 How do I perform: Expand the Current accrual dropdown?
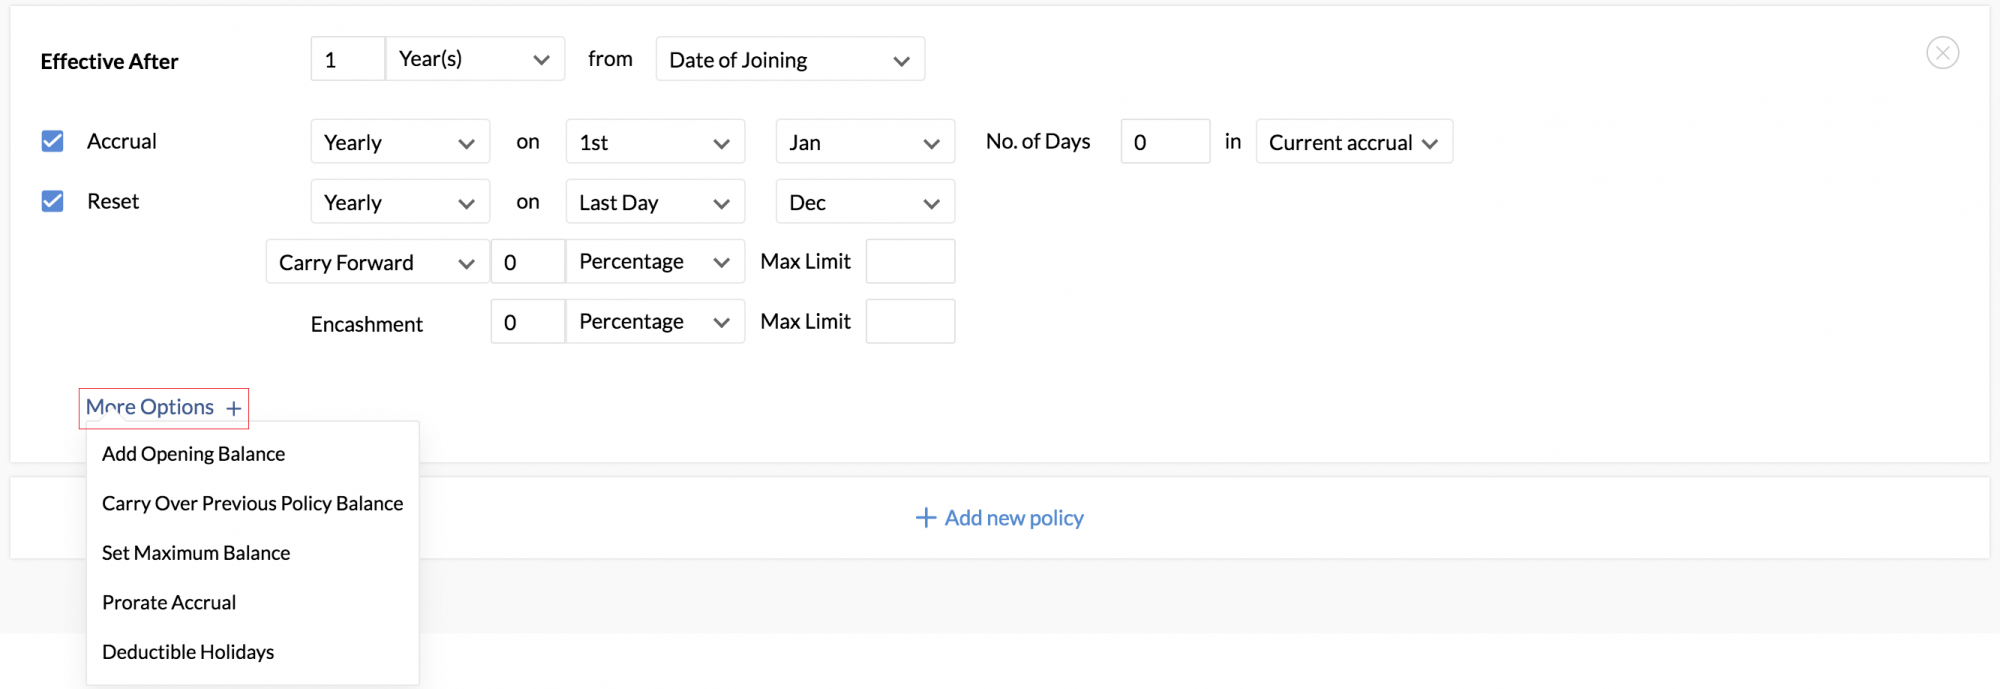[x=1353, y=142]
